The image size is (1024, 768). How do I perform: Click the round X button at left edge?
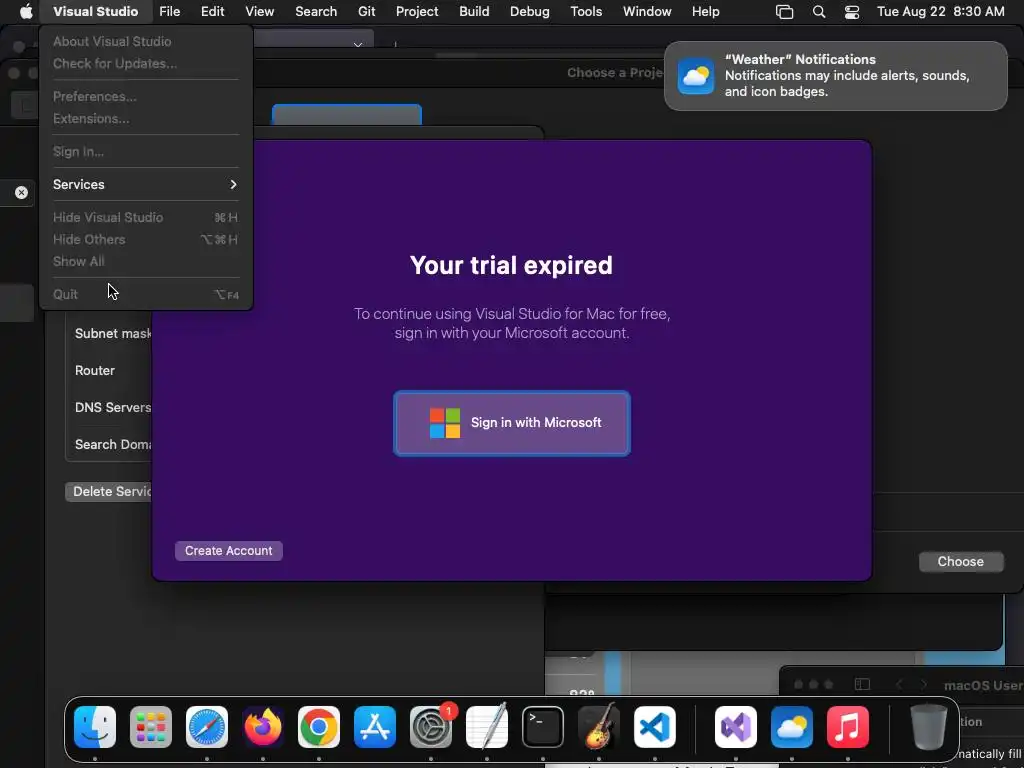pos(22,192)
